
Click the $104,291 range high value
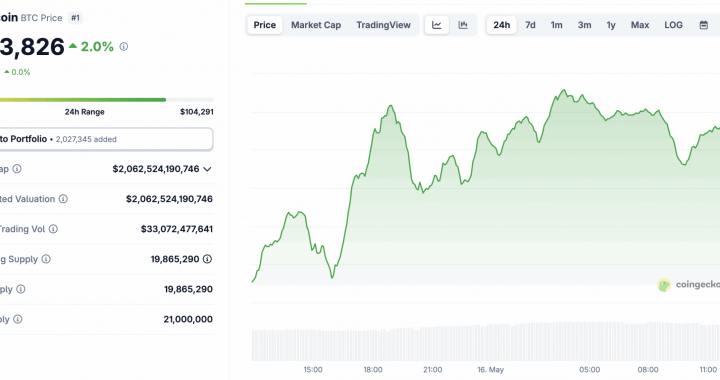click(197, 112)
